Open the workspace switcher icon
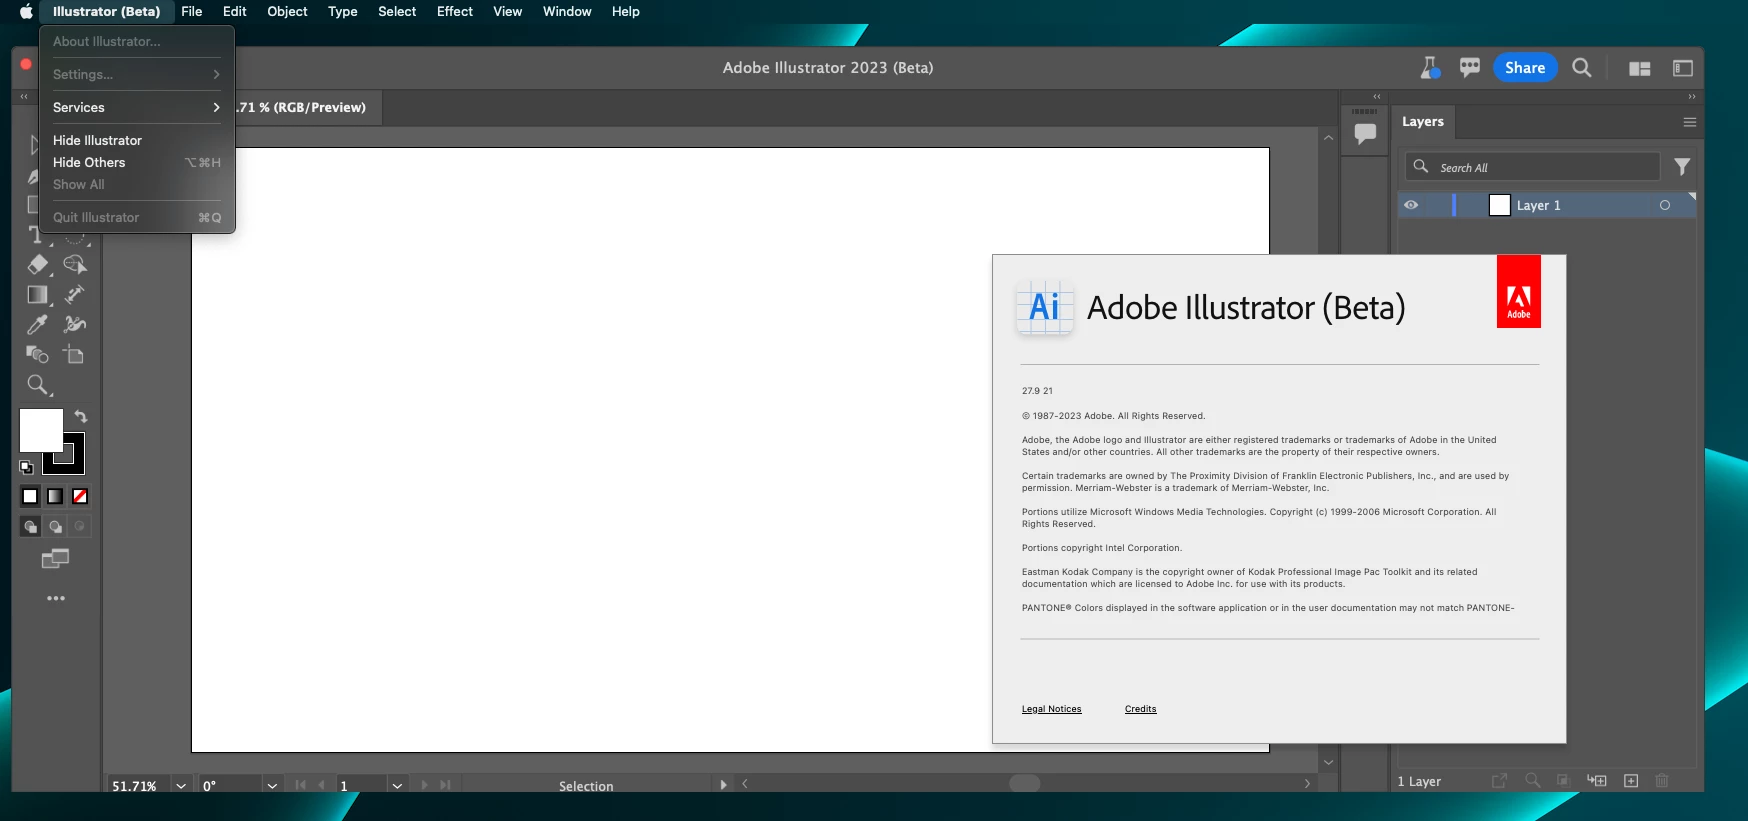 pyautogui.click(x=1683, y=68)
